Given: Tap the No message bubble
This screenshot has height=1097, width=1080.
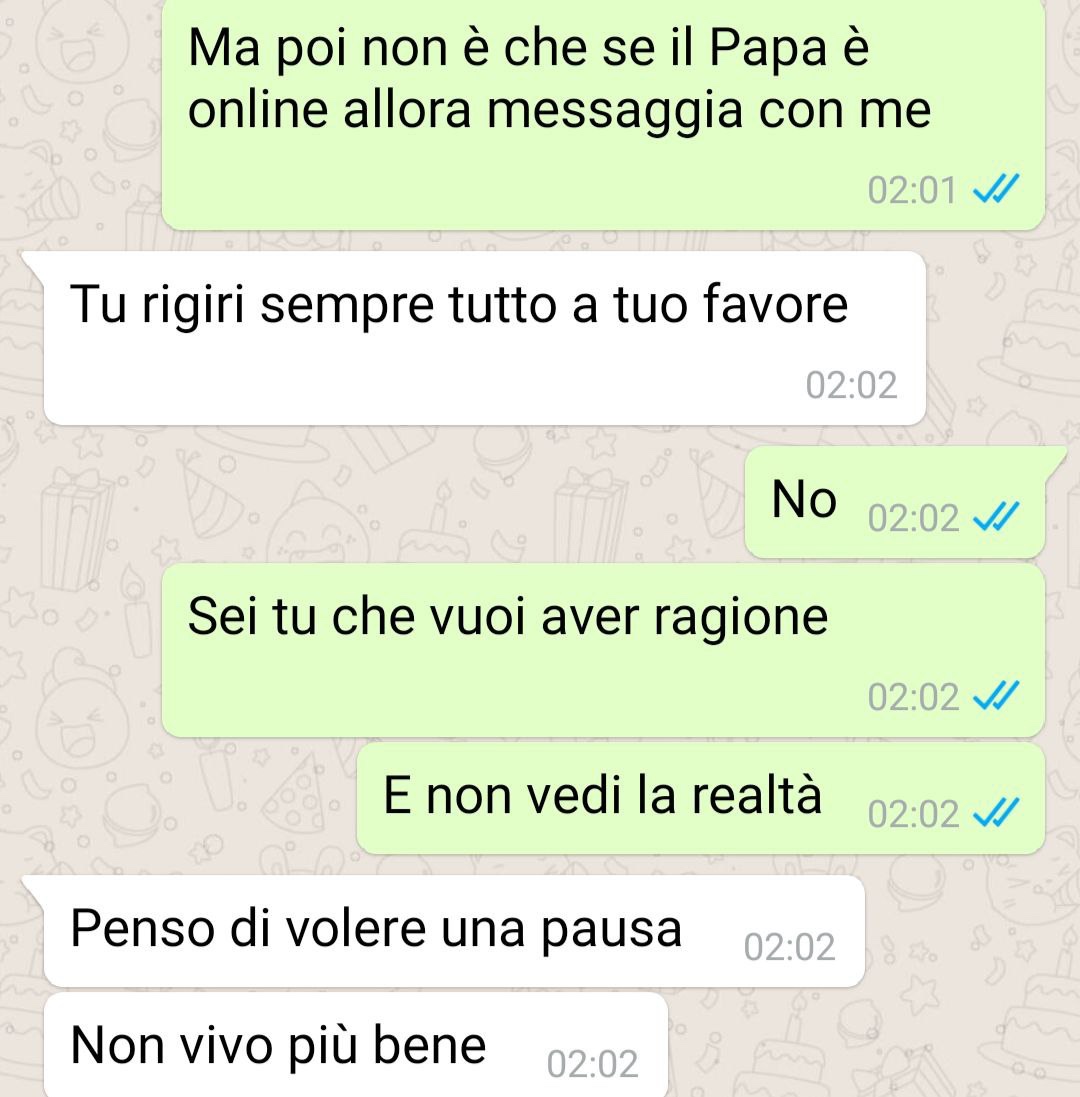Looking at the screenshot, I should pyautogui.click(x=895, y=502).
